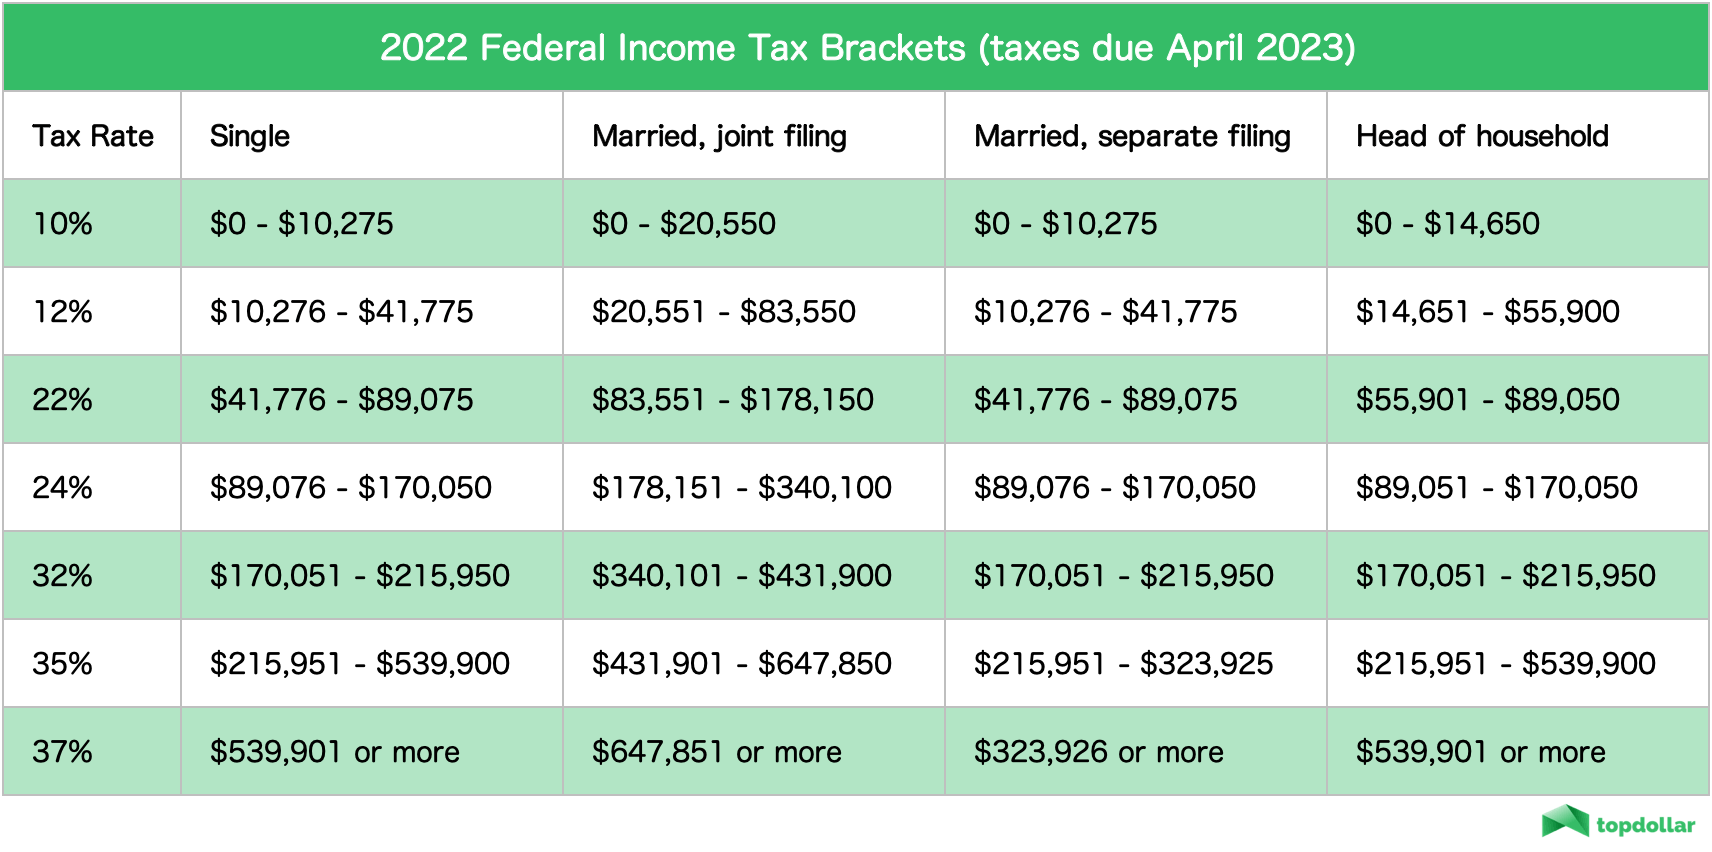Click the topdollar brand name text
This screenshot has width=1712, height=852.
coord(1645,825)
